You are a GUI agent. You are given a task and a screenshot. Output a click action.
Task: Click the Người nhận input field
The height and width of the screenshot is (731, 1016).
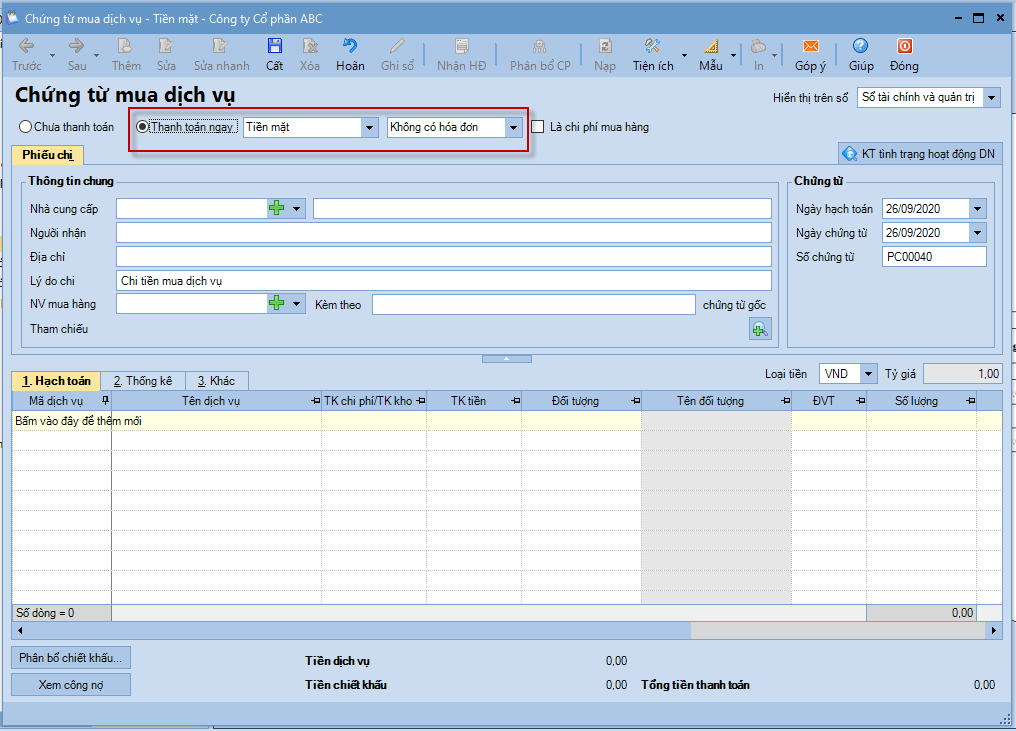click(444, 233)
